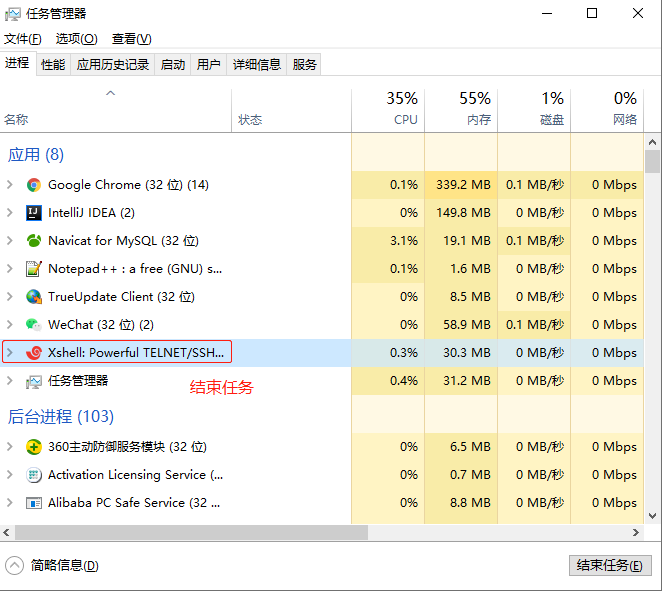The image size is (662, 591).
Task: Click the vertical scrollbar thumb
Action: pos(652,162)
